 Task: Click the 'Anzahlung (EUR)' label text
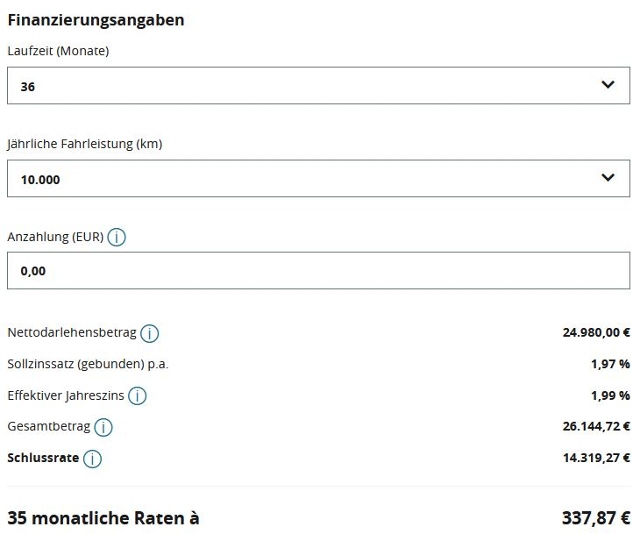[x=56, y=237]
